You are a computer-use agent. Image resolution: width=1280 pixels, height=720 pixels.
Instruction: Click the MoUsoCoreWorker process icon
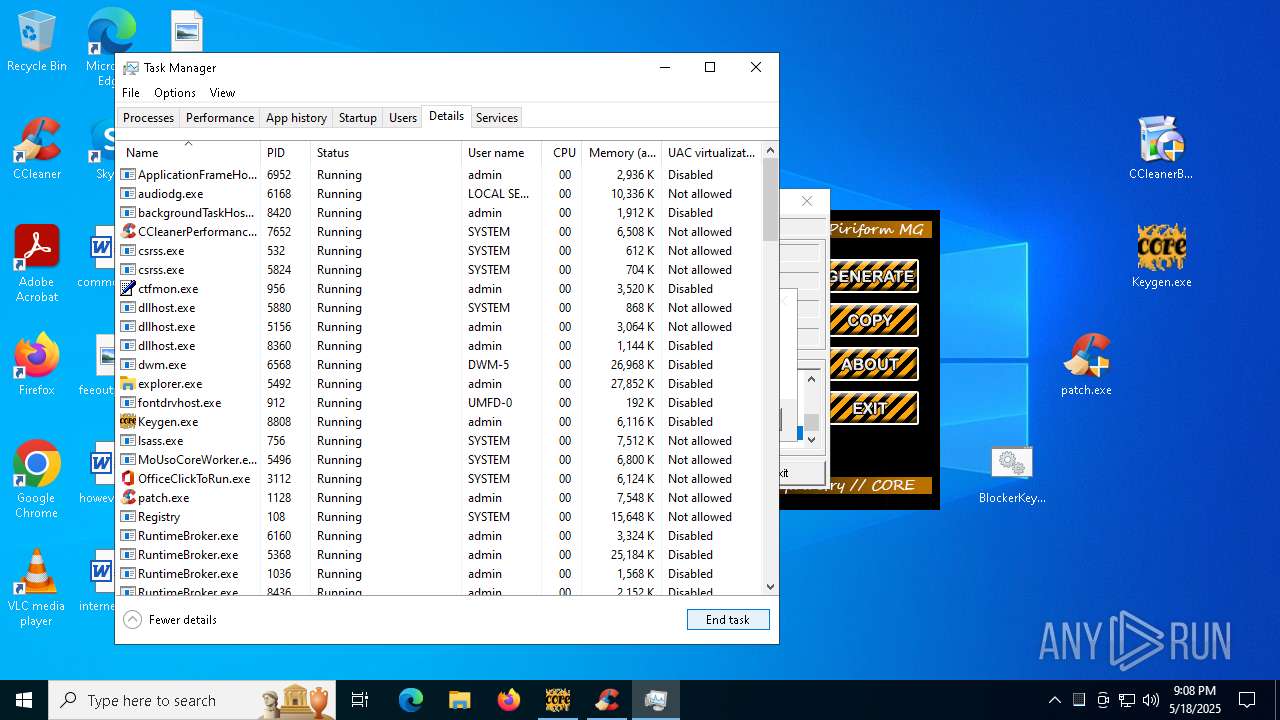(x=128, y=460)
